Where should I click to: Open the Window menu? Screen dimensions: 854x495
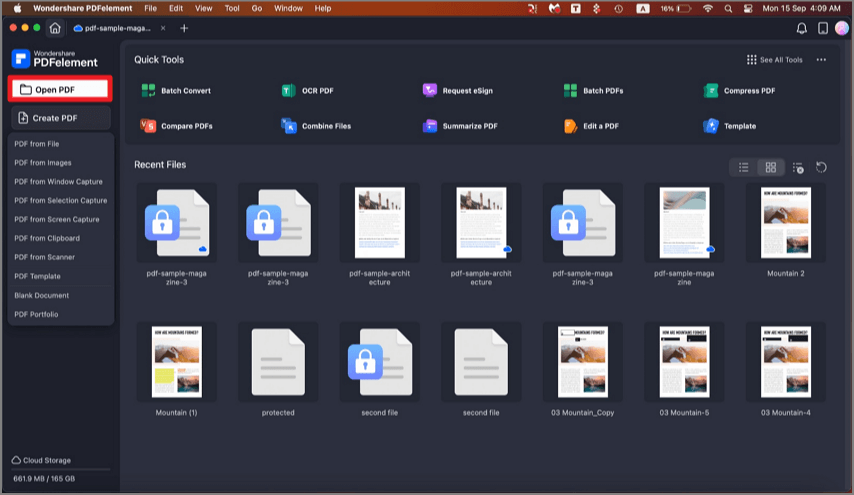pos(288,8)
